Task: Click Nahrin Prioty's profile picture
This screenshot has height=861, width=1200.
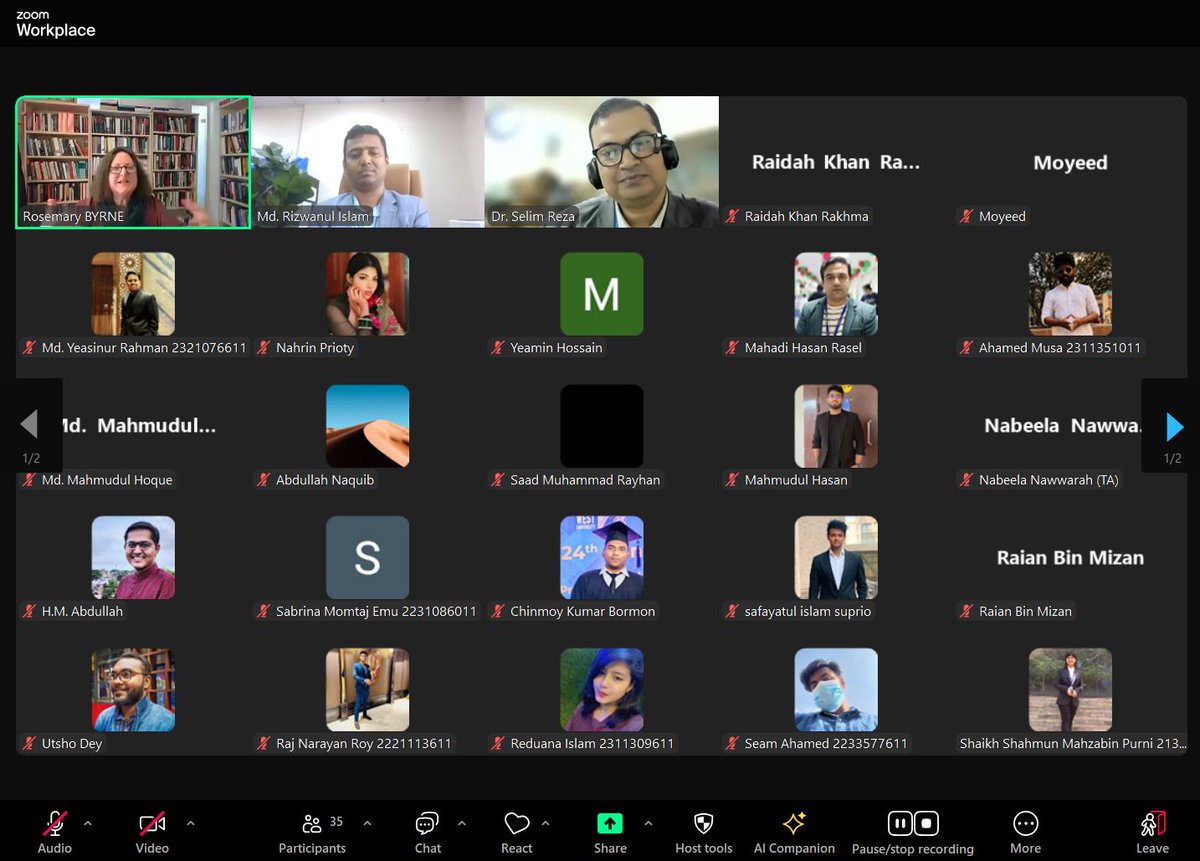Action: pyautogui.click(x=367, y=293)
